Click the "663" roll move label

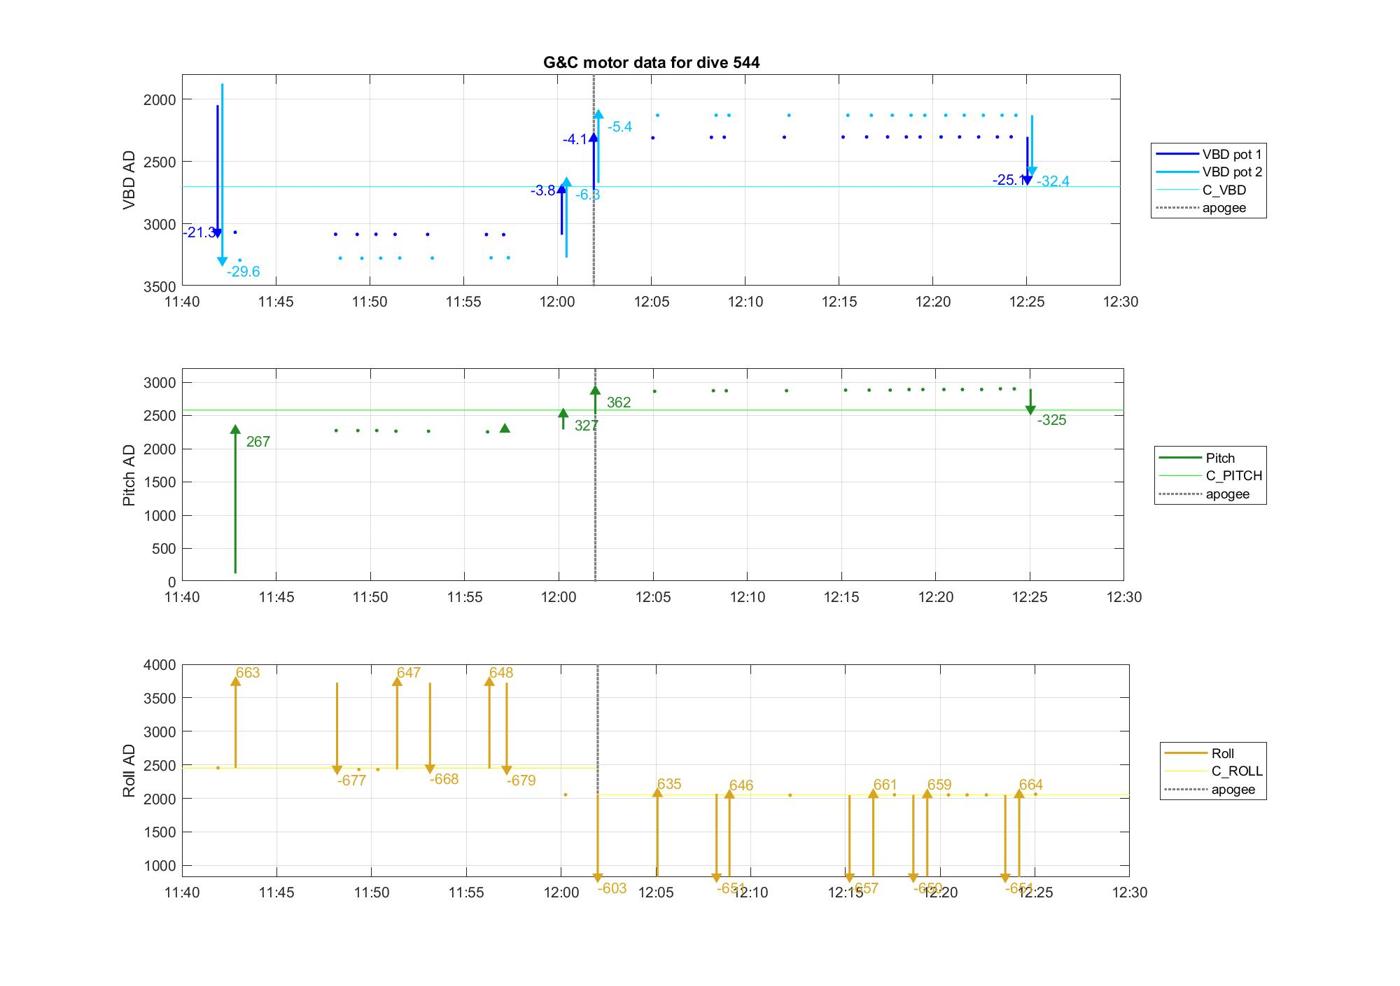click(x=248, y=672)
